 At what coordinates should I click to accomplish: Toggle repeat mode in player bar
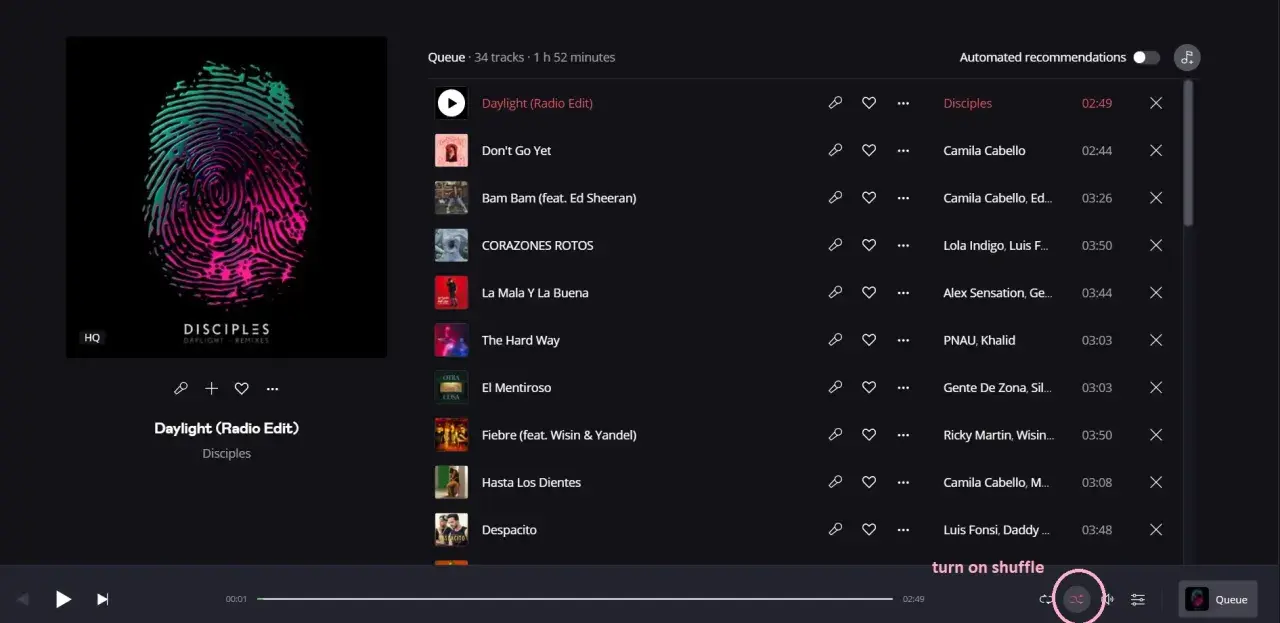1045,599
